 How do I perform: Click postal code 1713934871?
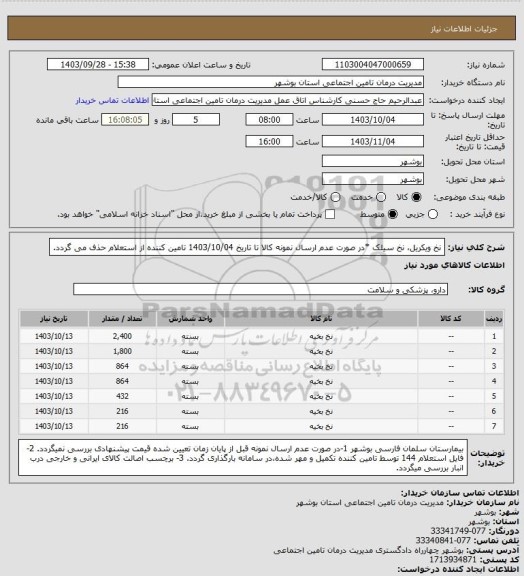453,559
